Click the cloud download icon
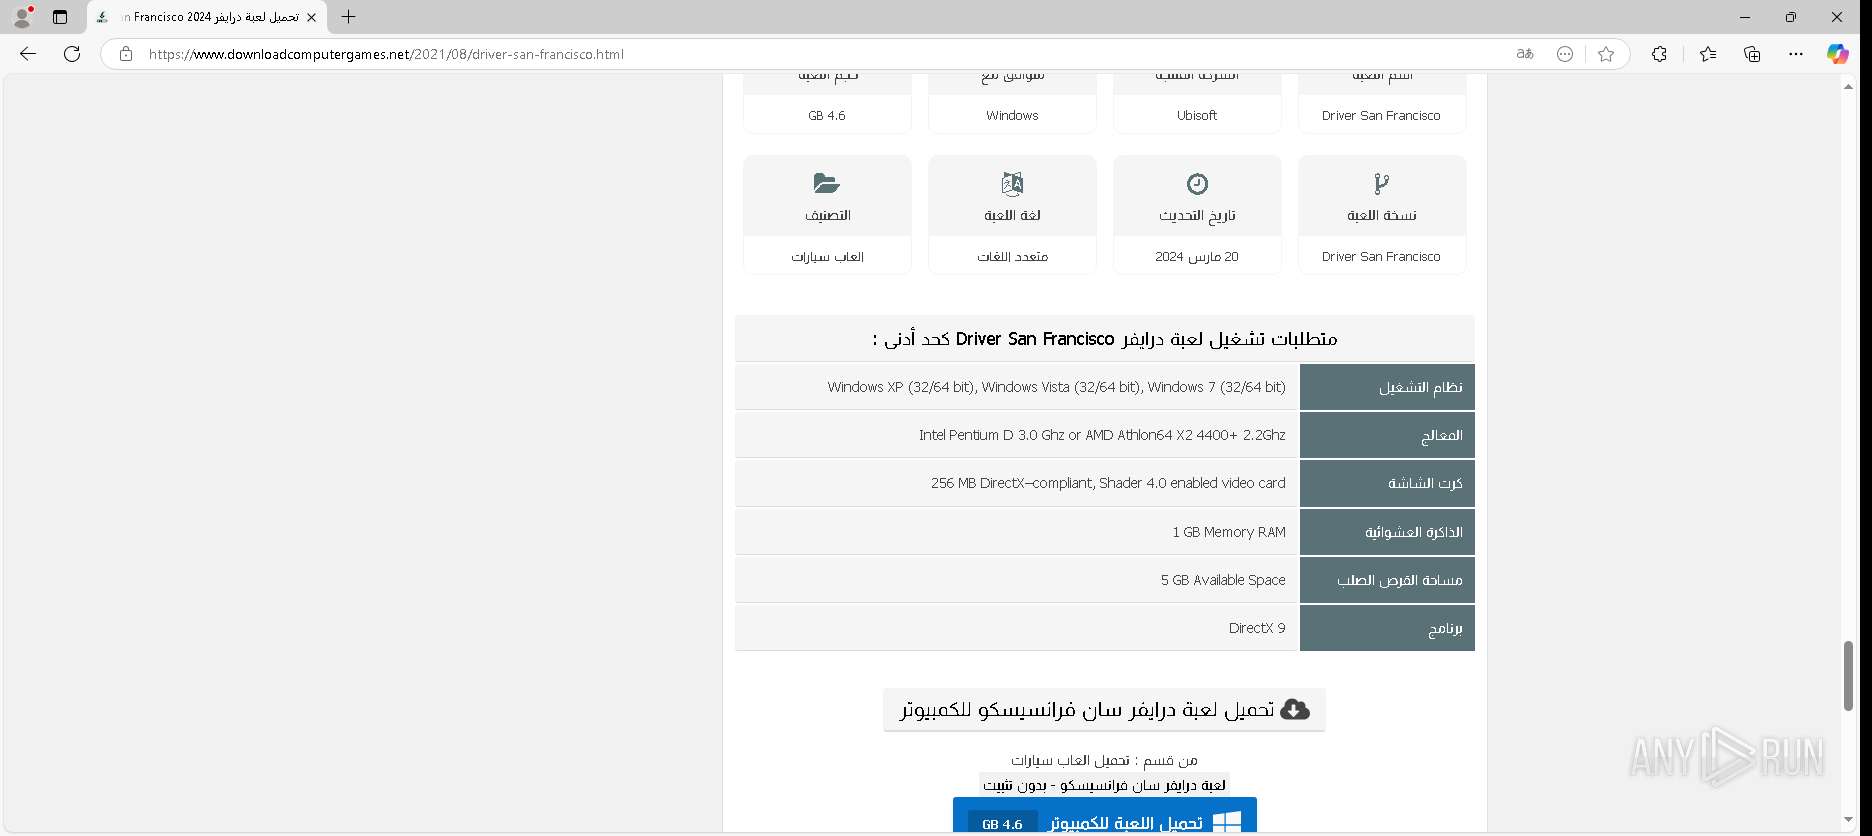Viewport: 1872px width, 836px height. point(1295,709)
